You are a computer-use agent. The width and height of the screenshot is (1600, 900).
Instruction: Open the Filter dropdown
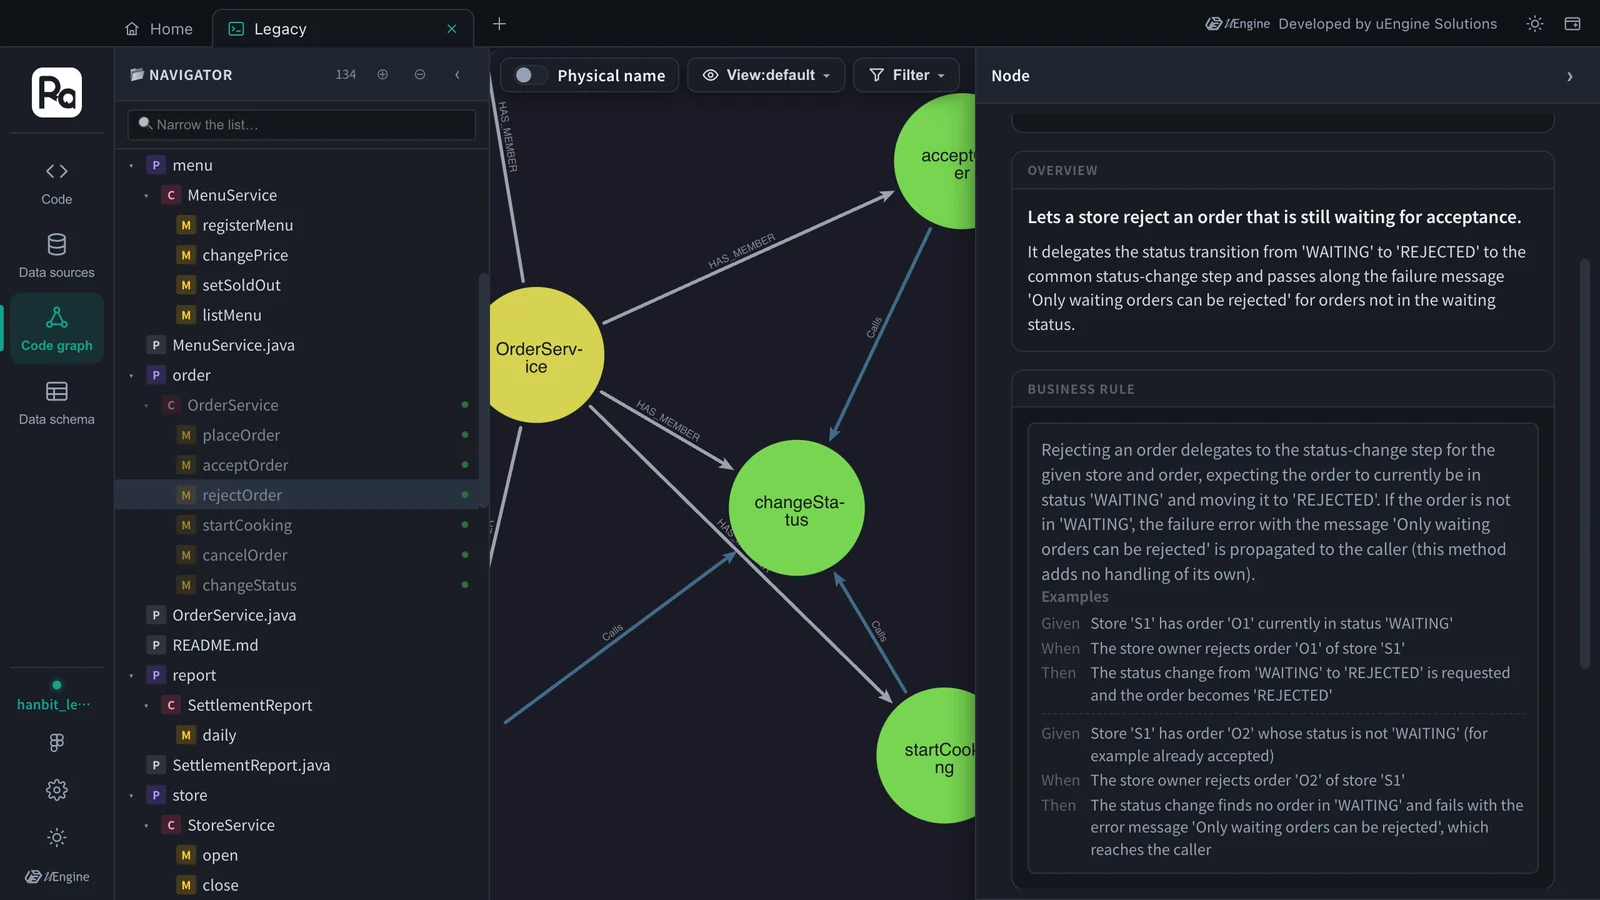[x=906, y=75]
